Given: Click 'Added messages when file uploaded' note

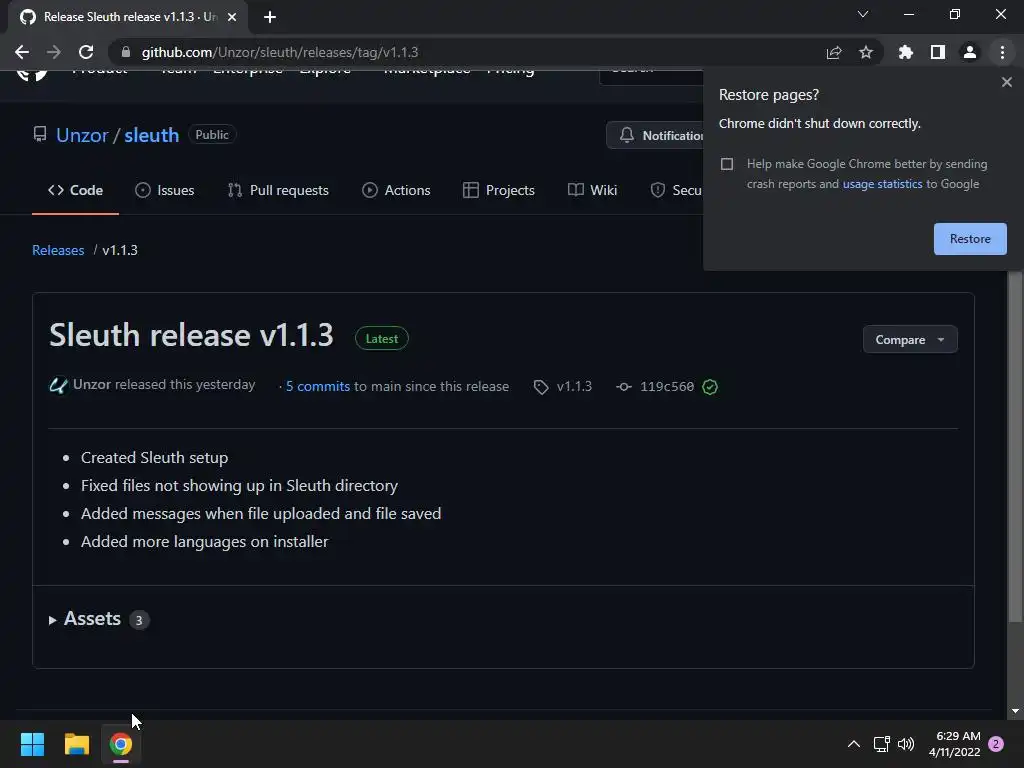Looking at the screenshot, I should click(x=261, y=513).
